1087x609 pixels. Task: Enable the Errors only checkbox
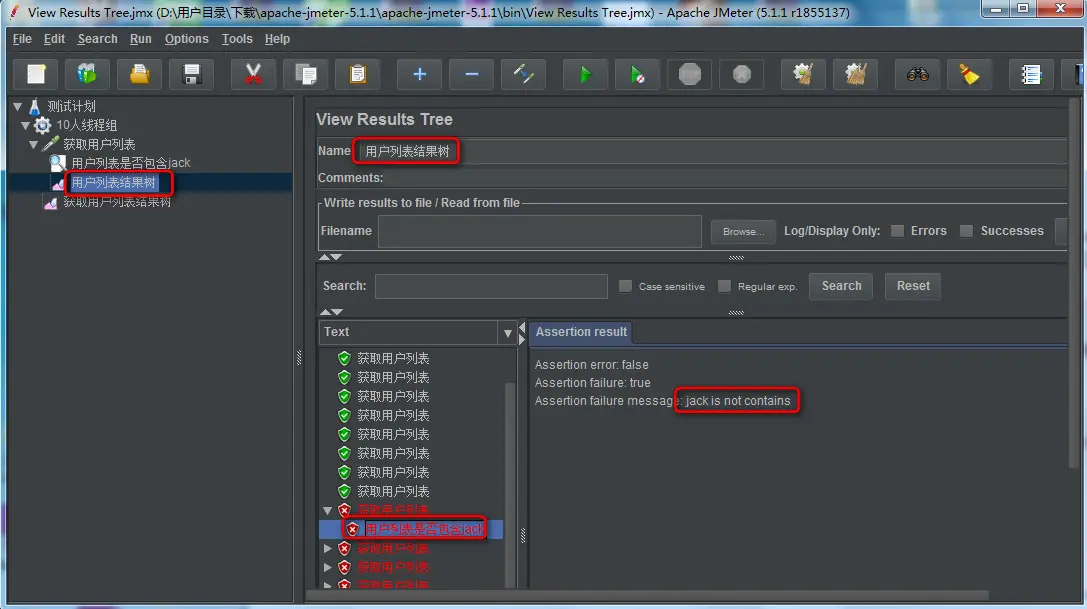pyautogui.click(x=897, y=231)
